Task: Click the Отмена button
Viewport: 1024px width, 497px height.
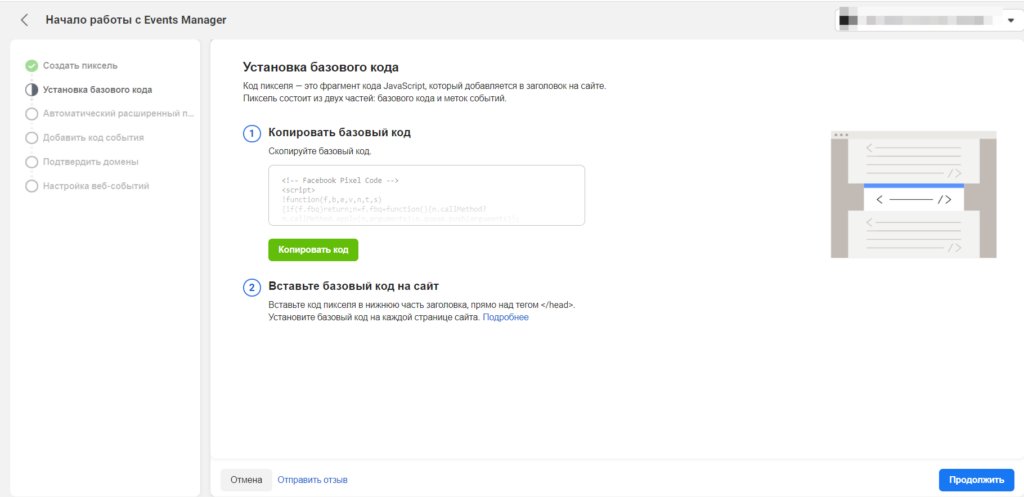Action: 246,480
